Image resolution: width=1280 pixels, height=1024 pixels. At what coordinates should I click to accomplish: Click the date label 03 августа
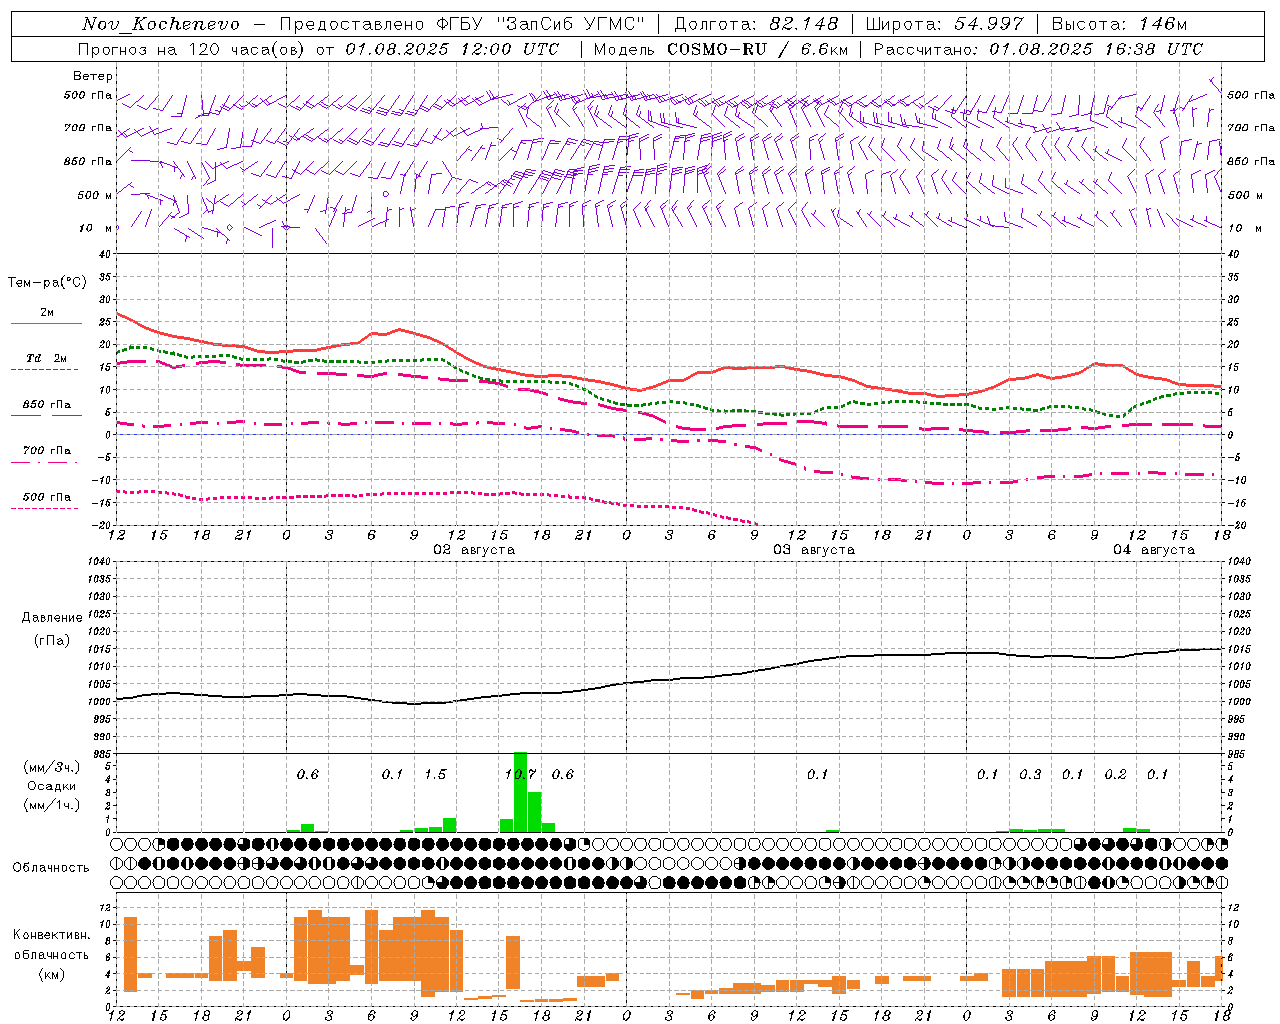pyautogui.click(x=814, y=550)
